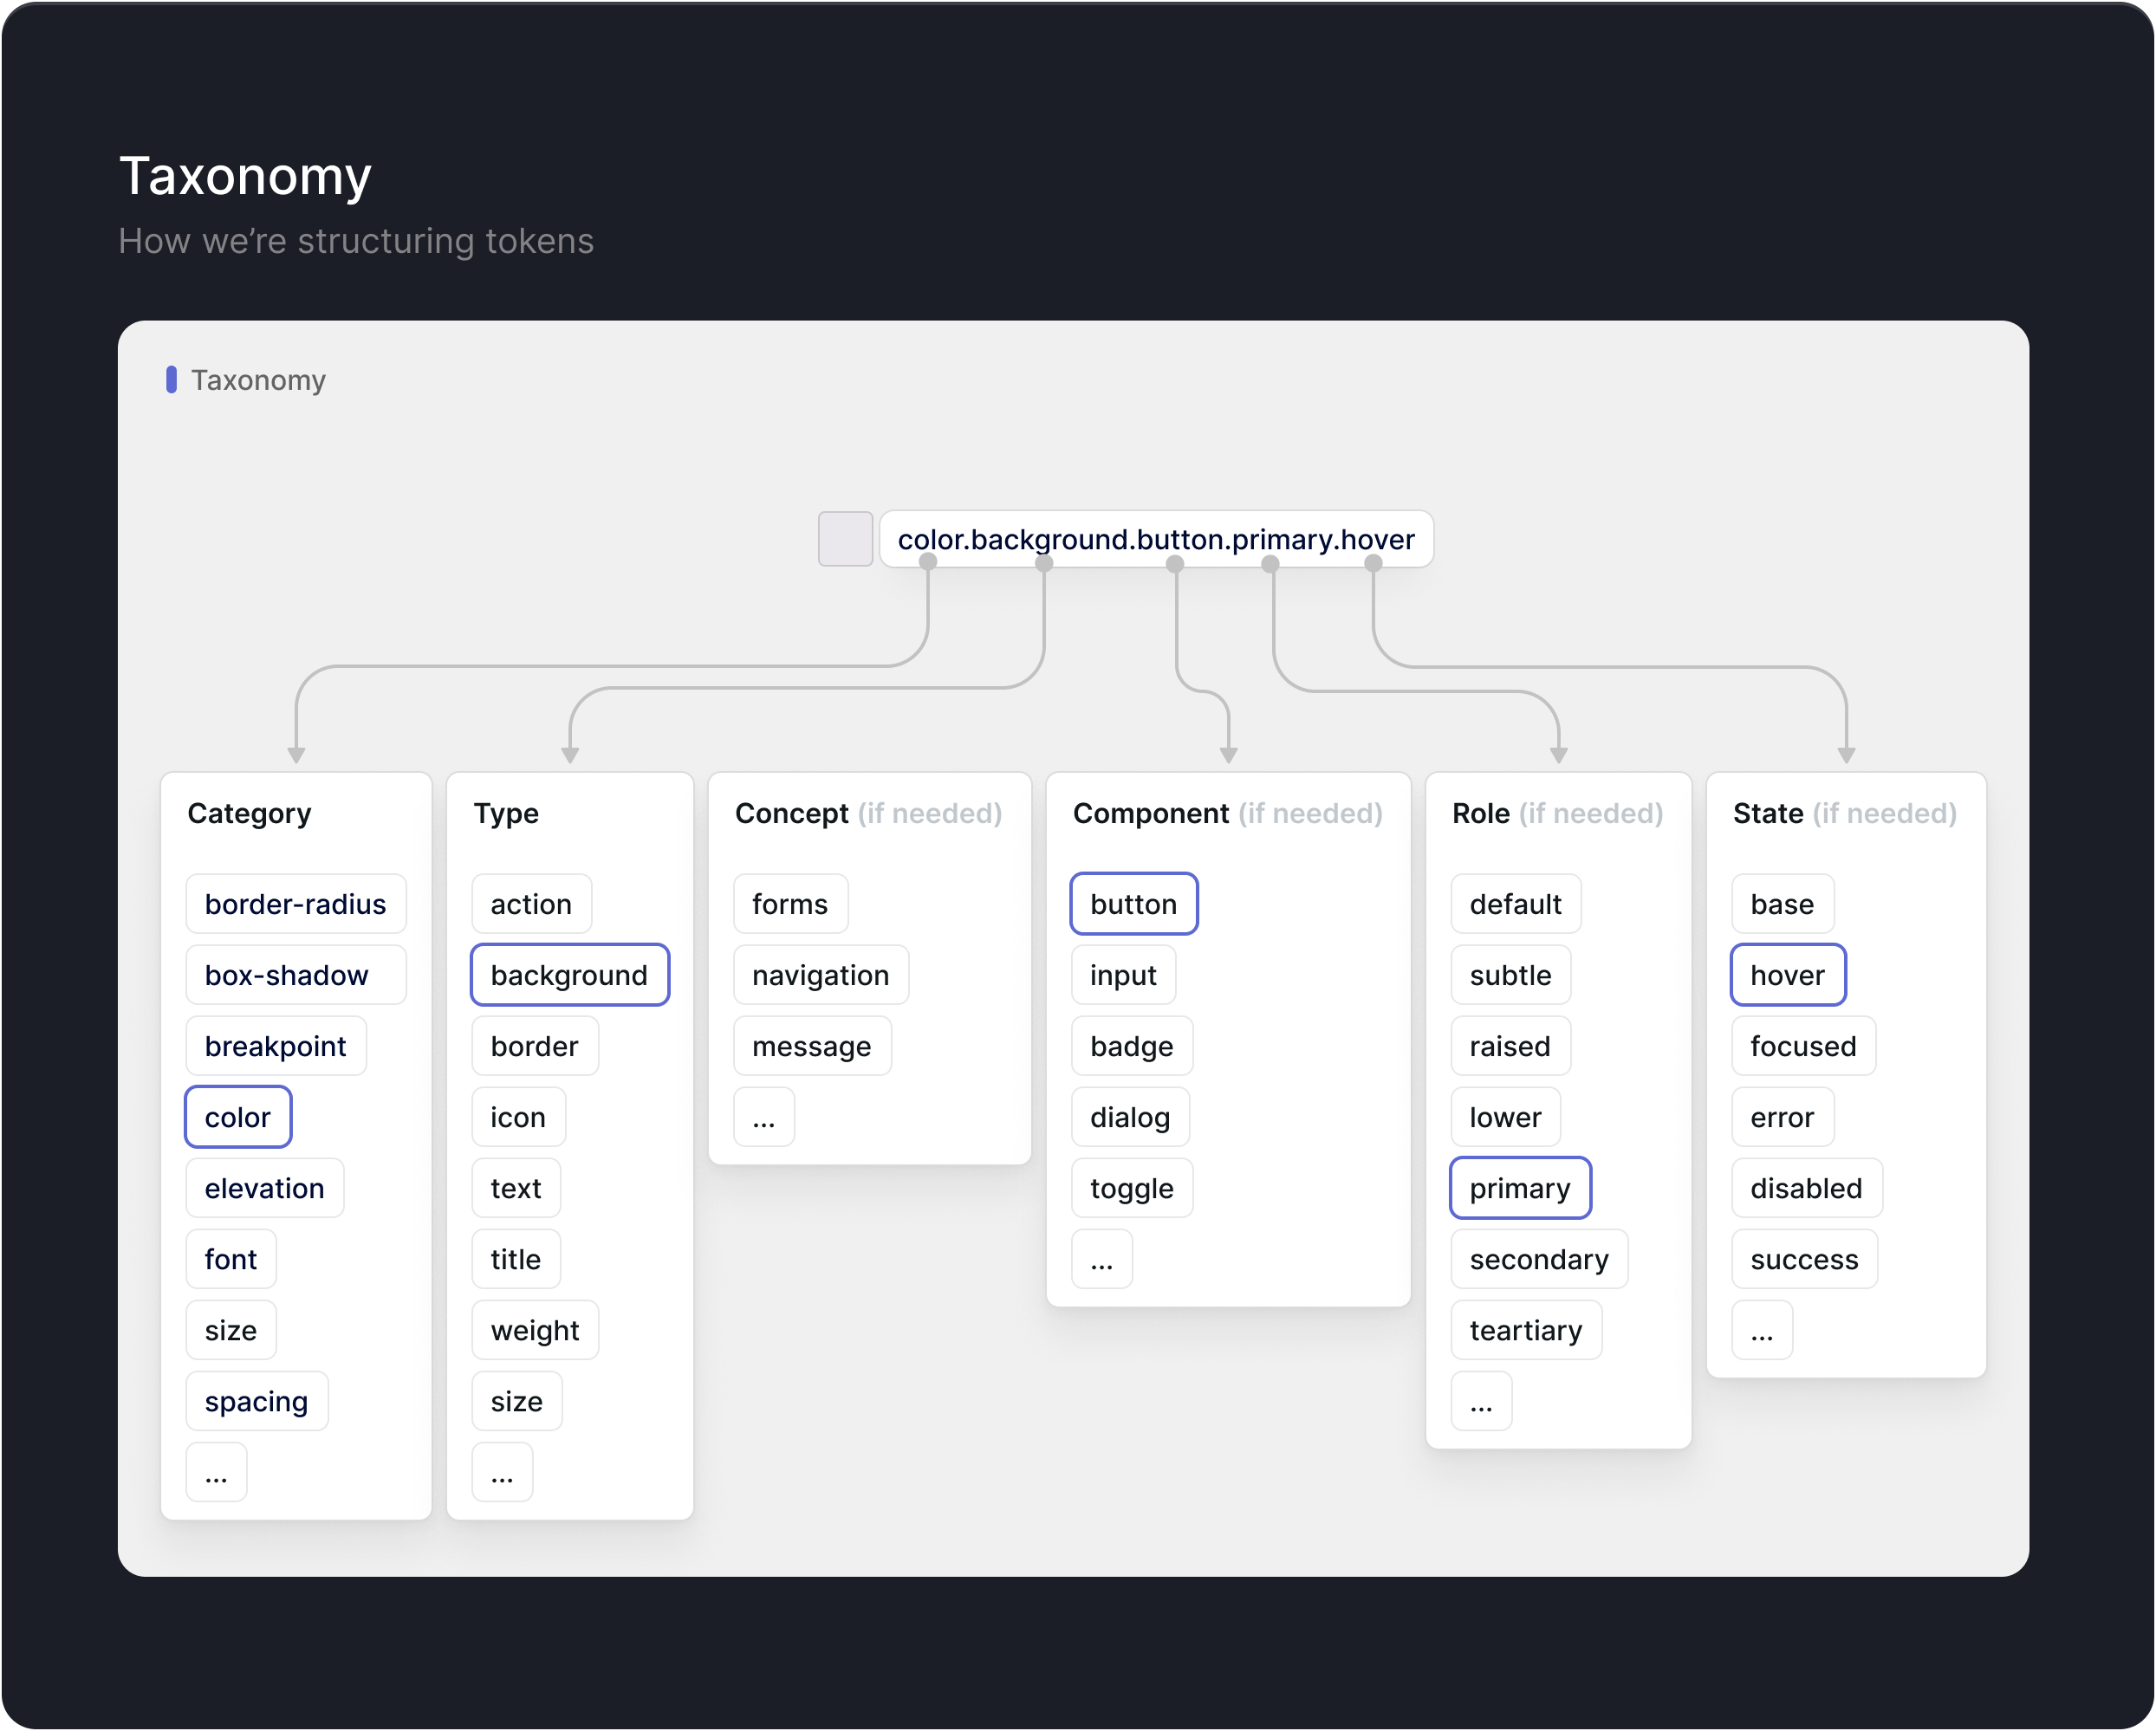
Task: Select the border-radius category chip
Action: [x=295, y=904]
